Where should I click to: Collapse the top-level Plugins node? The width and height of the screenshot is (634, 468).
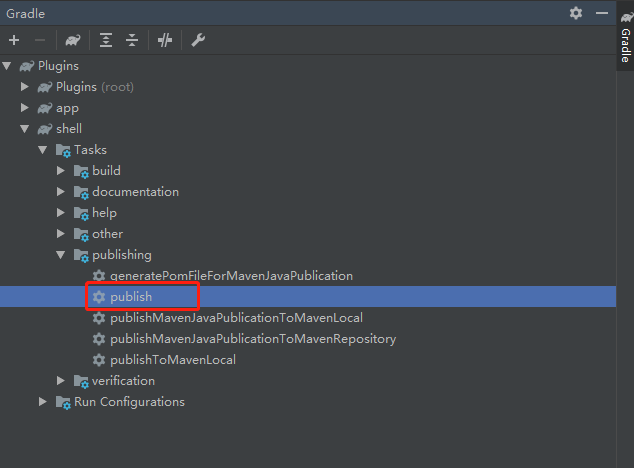point(7,66)
